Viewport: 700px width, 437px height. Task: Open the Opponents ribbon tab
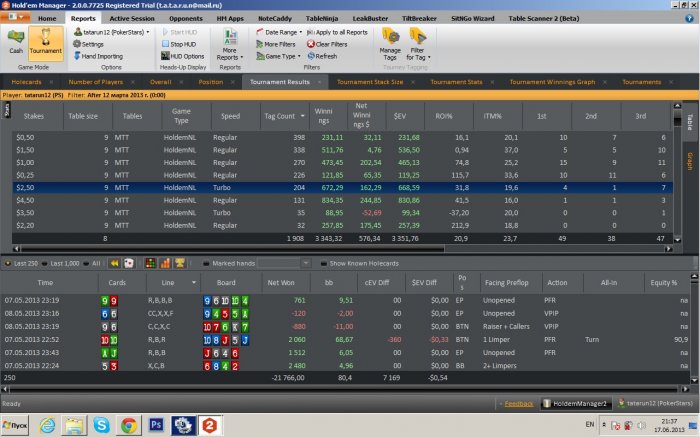[186, 18]
